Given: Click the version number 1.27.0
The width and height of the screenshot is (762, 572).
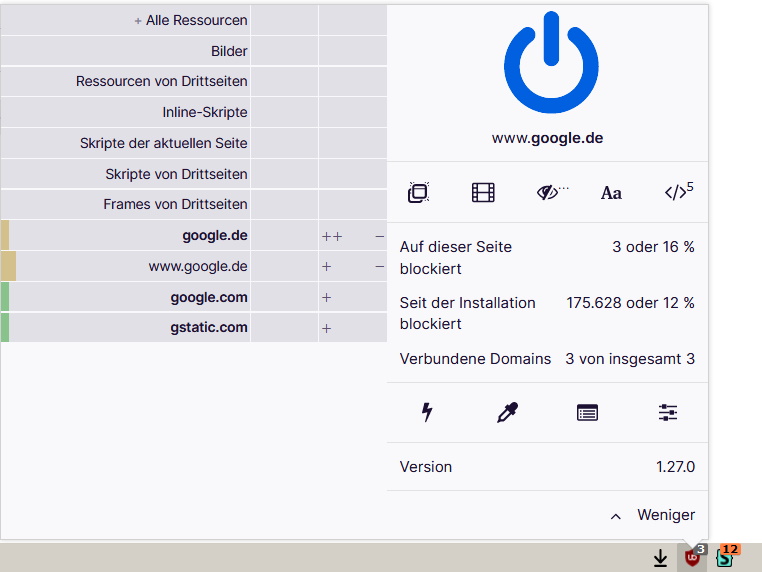Looking at the screenshot, I should point(675,467).
